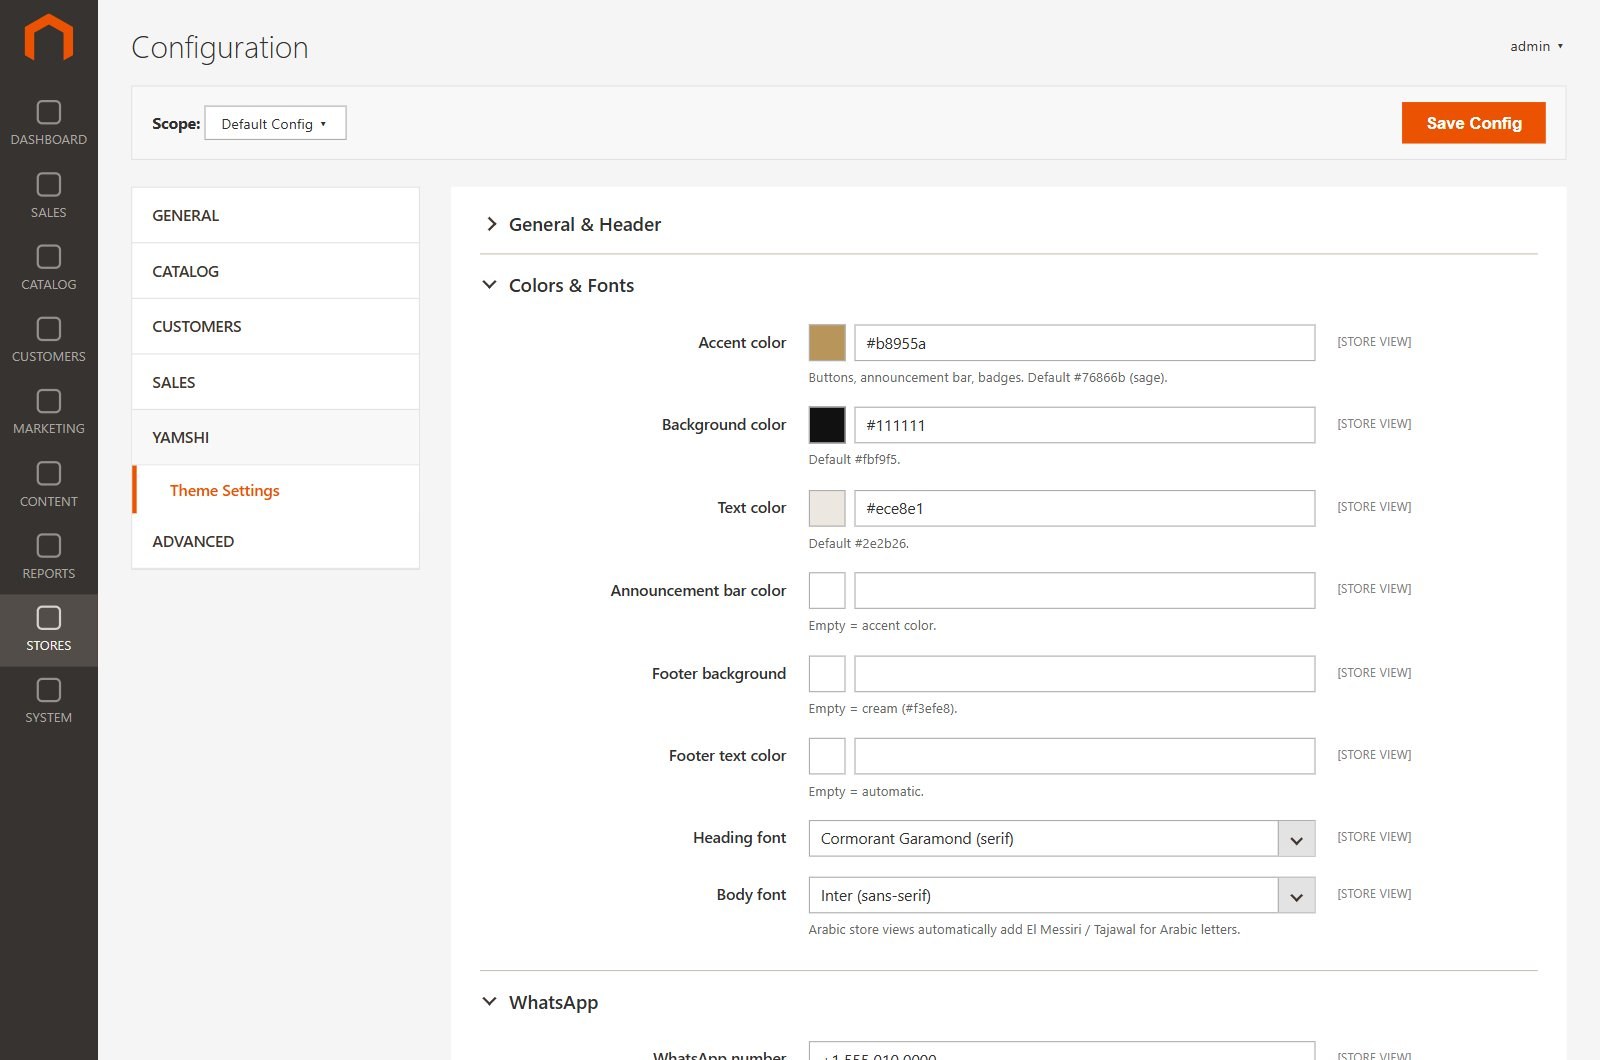
Task: Click the Save Config button
Action: (1473, 123)
